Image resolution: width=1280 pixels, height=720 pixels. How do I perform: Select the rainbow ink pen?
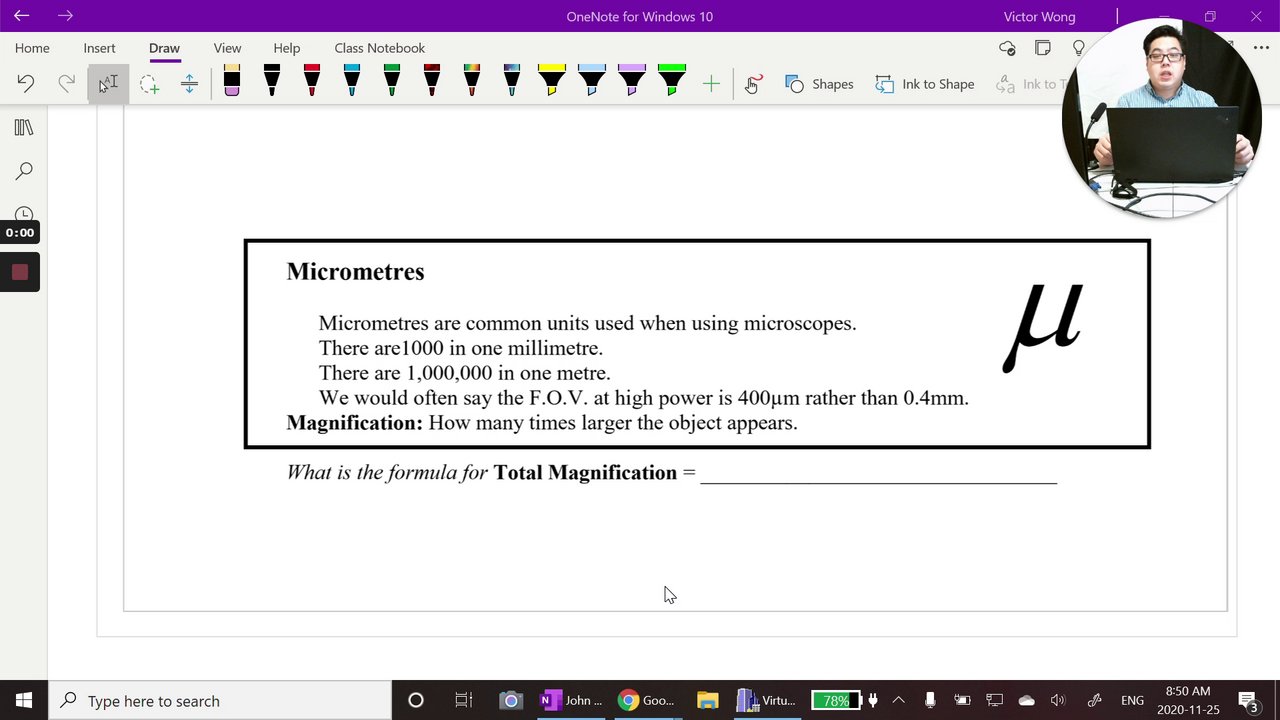click(x=472, y=81)
